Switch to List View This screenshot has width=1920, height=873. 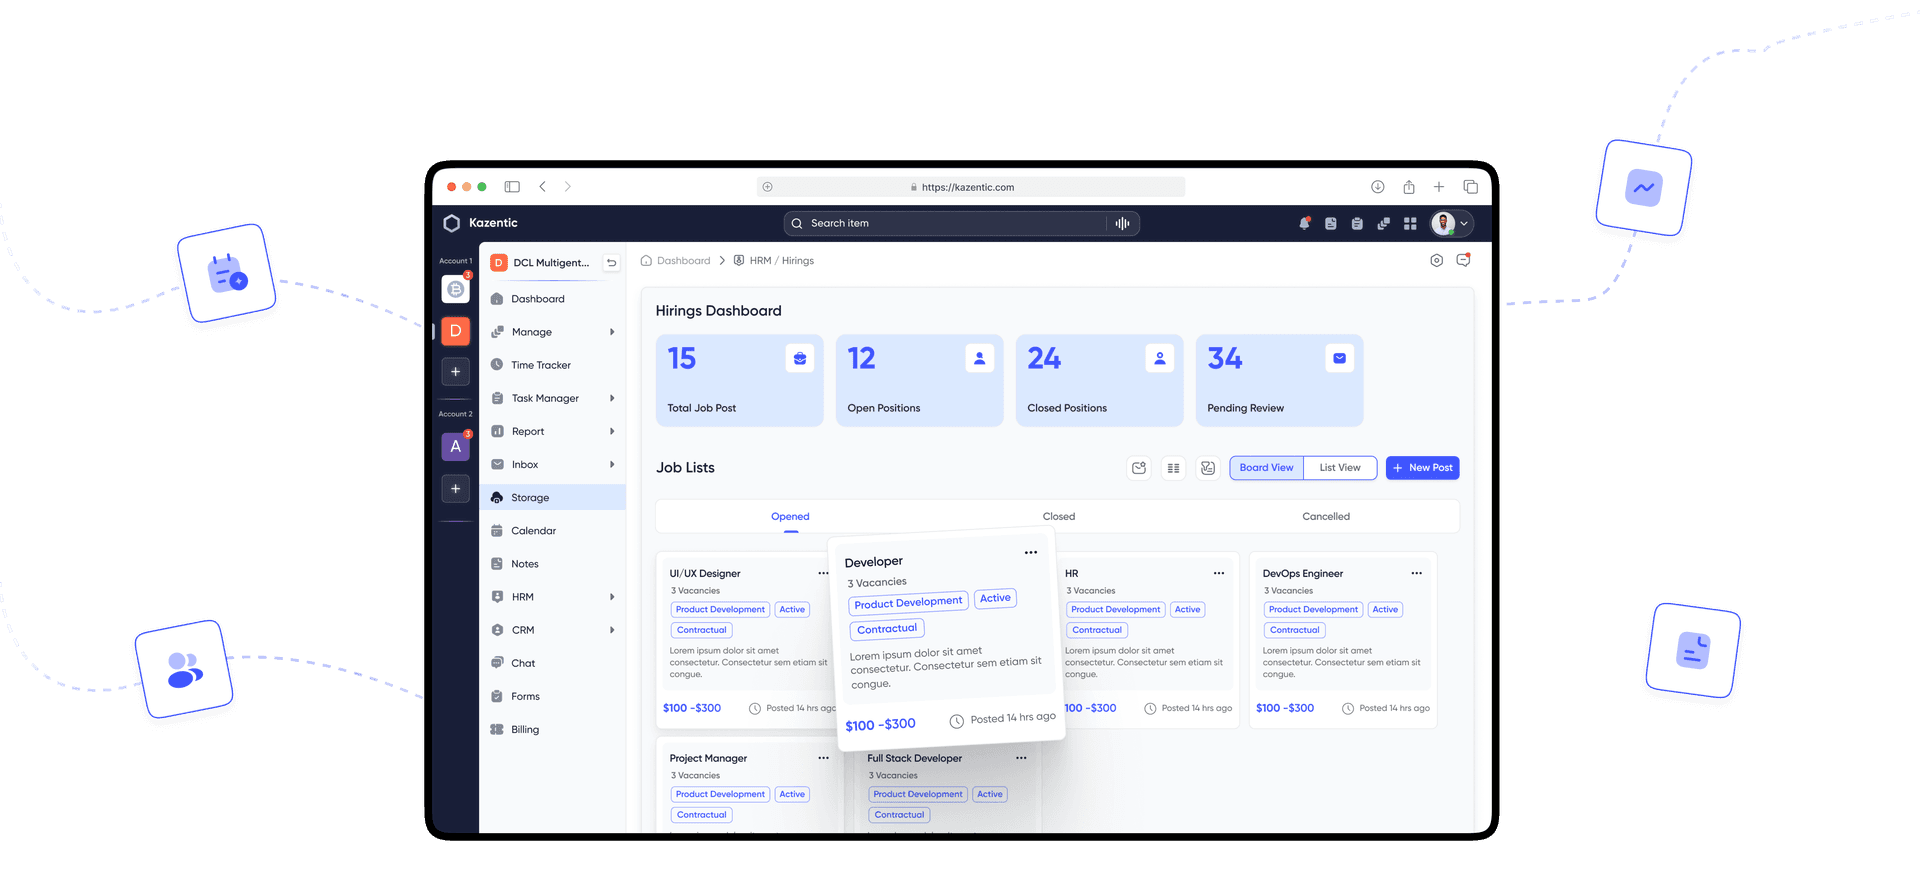coord(1339,468)
